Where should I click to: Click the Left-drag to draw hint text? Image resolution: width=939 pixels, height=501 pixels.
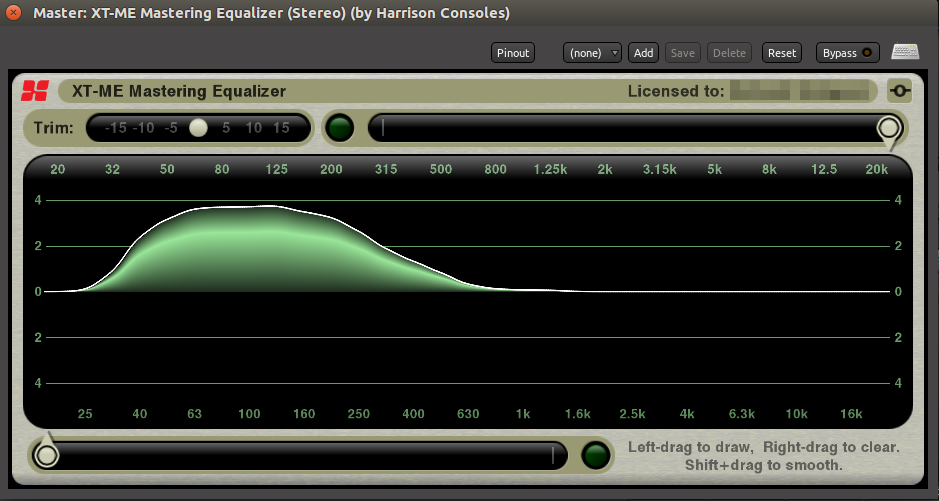coord(689,447)
